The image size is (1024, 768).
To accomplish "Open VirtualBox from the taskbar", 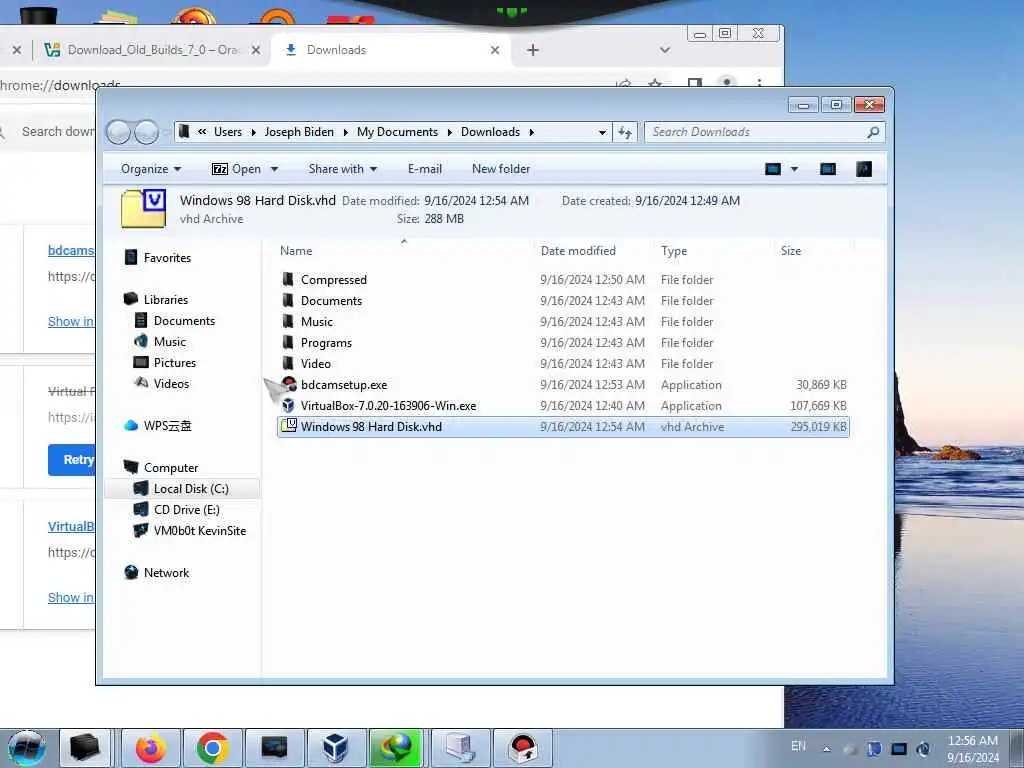I will pos(336,748).
